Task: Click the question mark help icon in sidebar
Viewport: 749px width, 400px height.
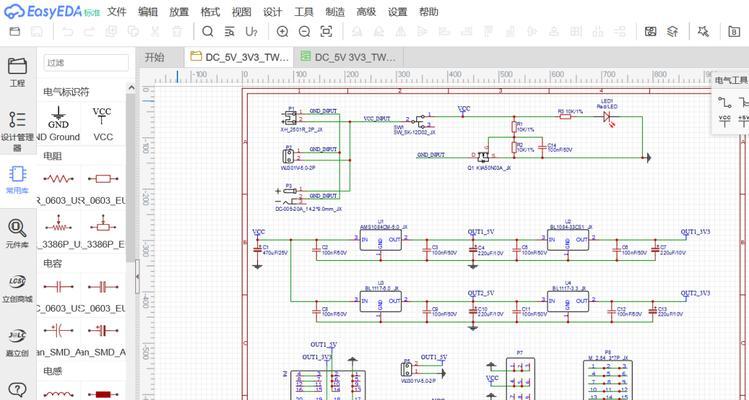Action: click(17, 390)
